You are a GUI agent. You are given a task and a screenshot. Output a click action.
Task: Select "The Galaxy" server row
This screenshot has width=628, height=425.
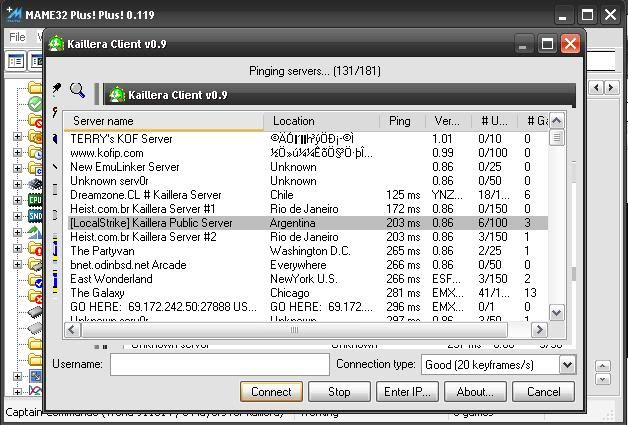307,293
